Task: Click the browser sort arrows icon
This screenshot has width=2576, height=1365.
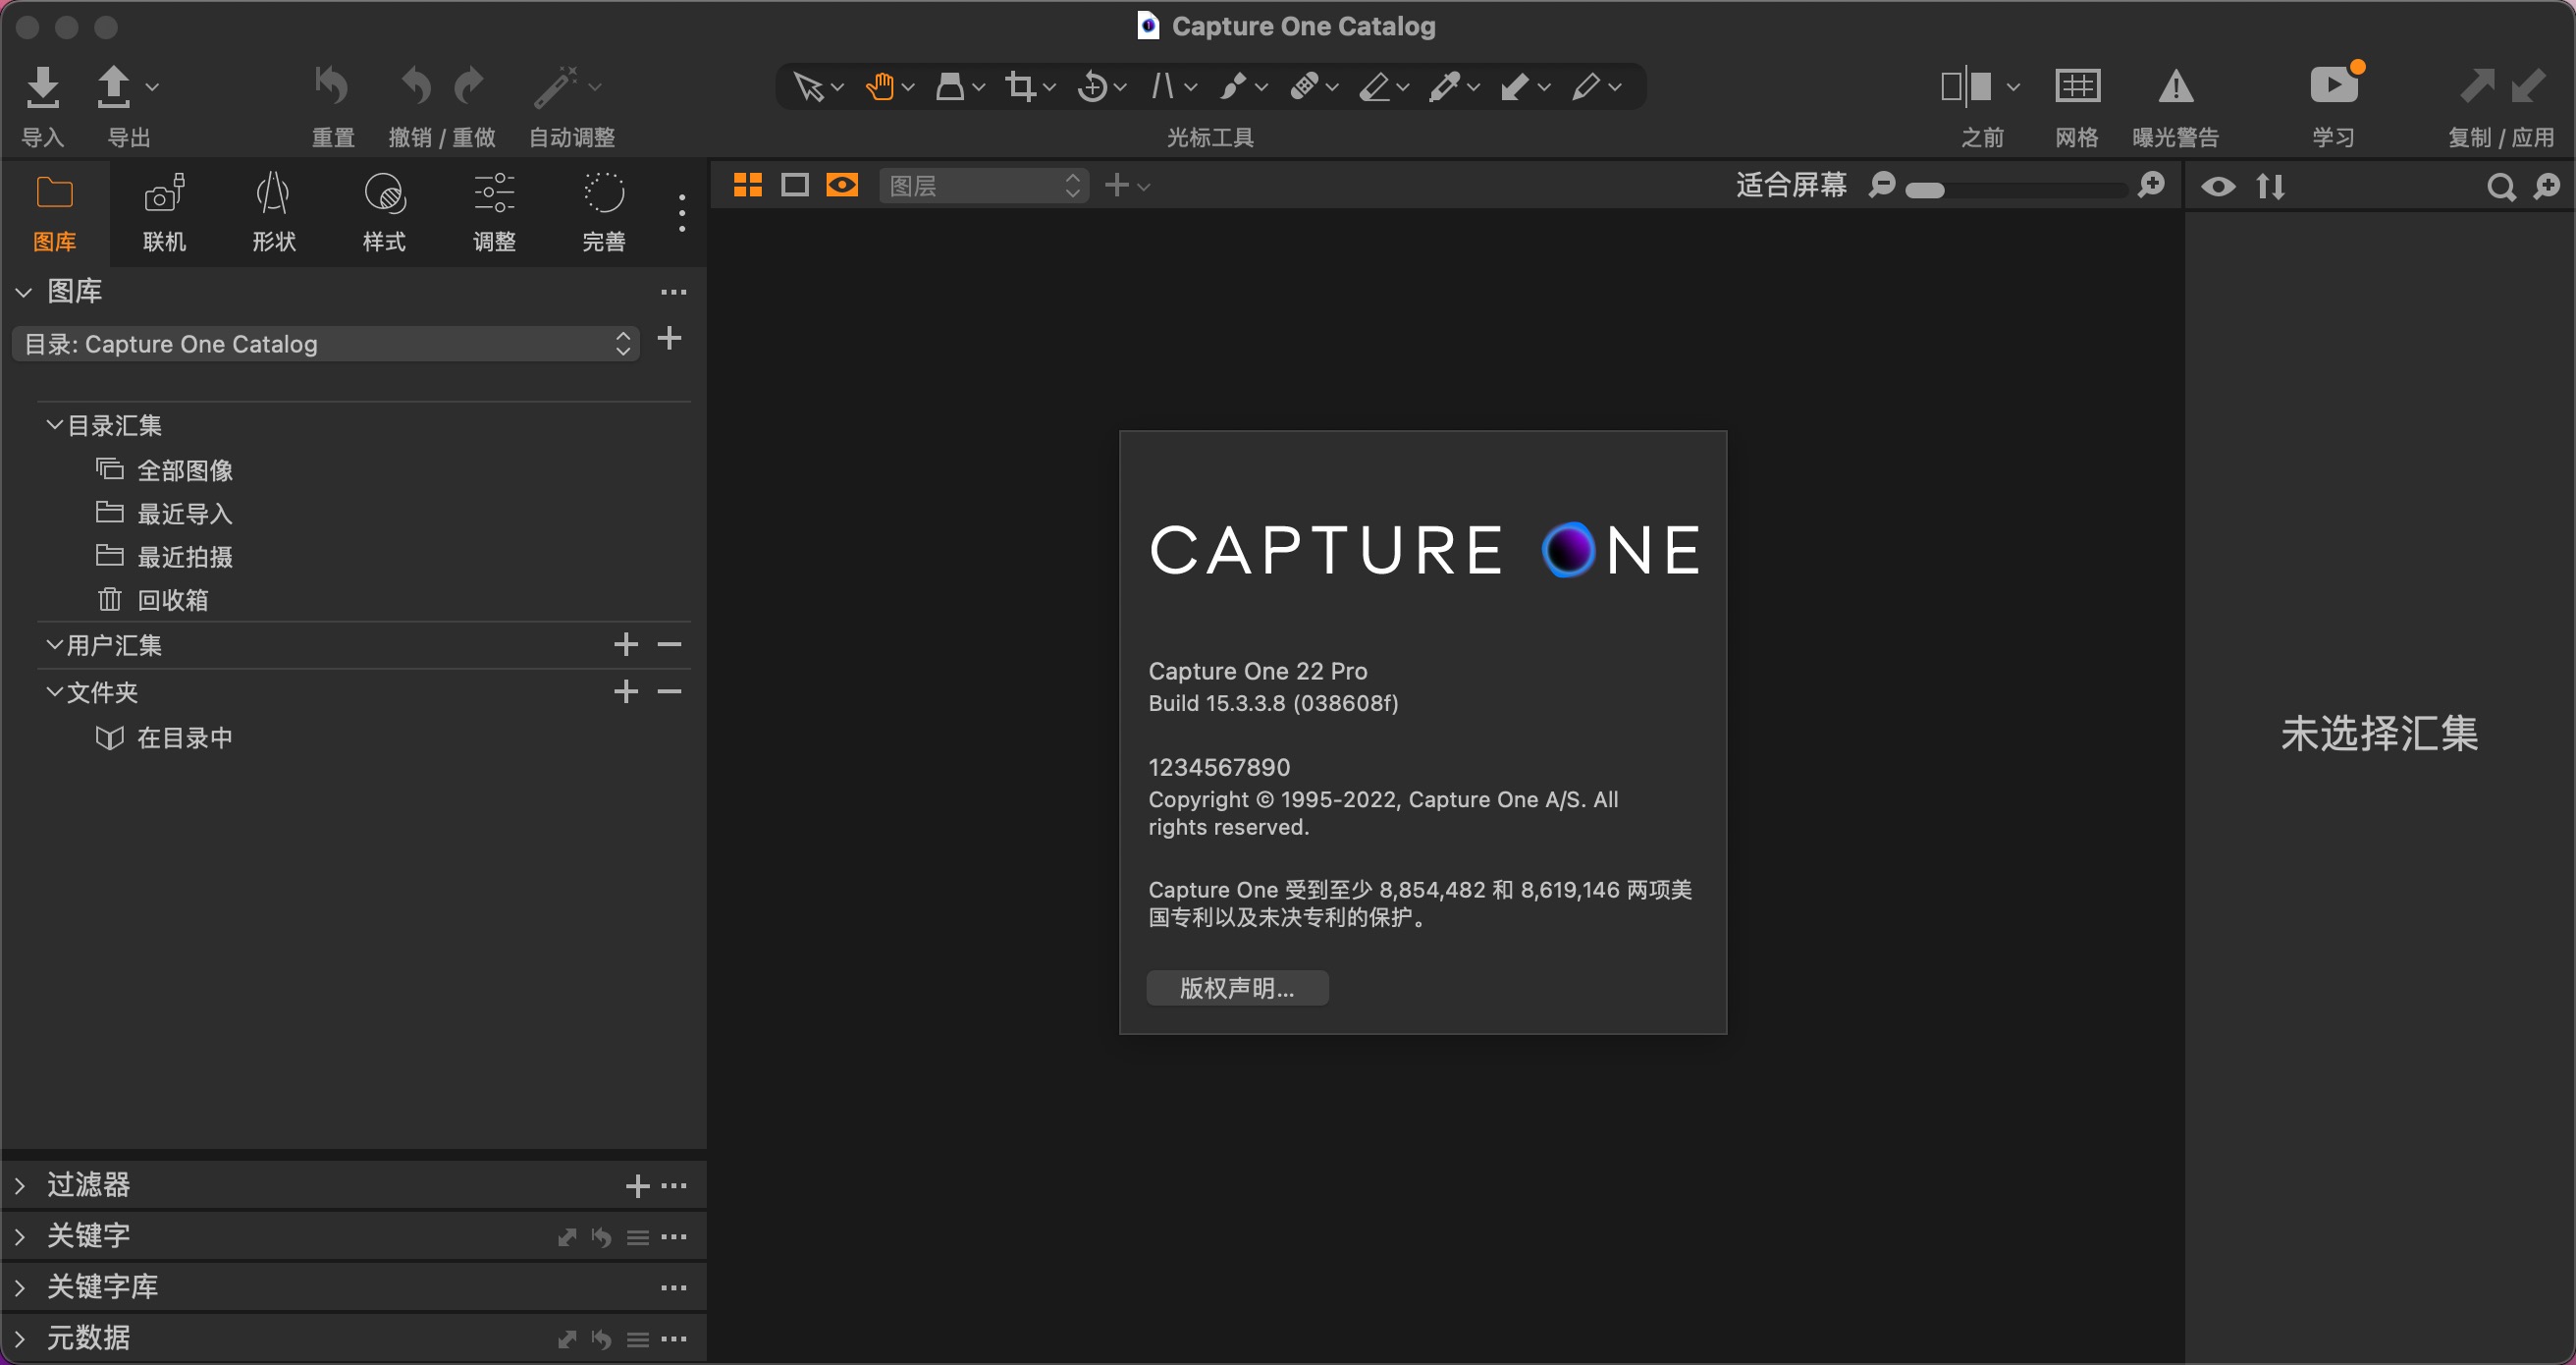Action: click(2270, 186)
